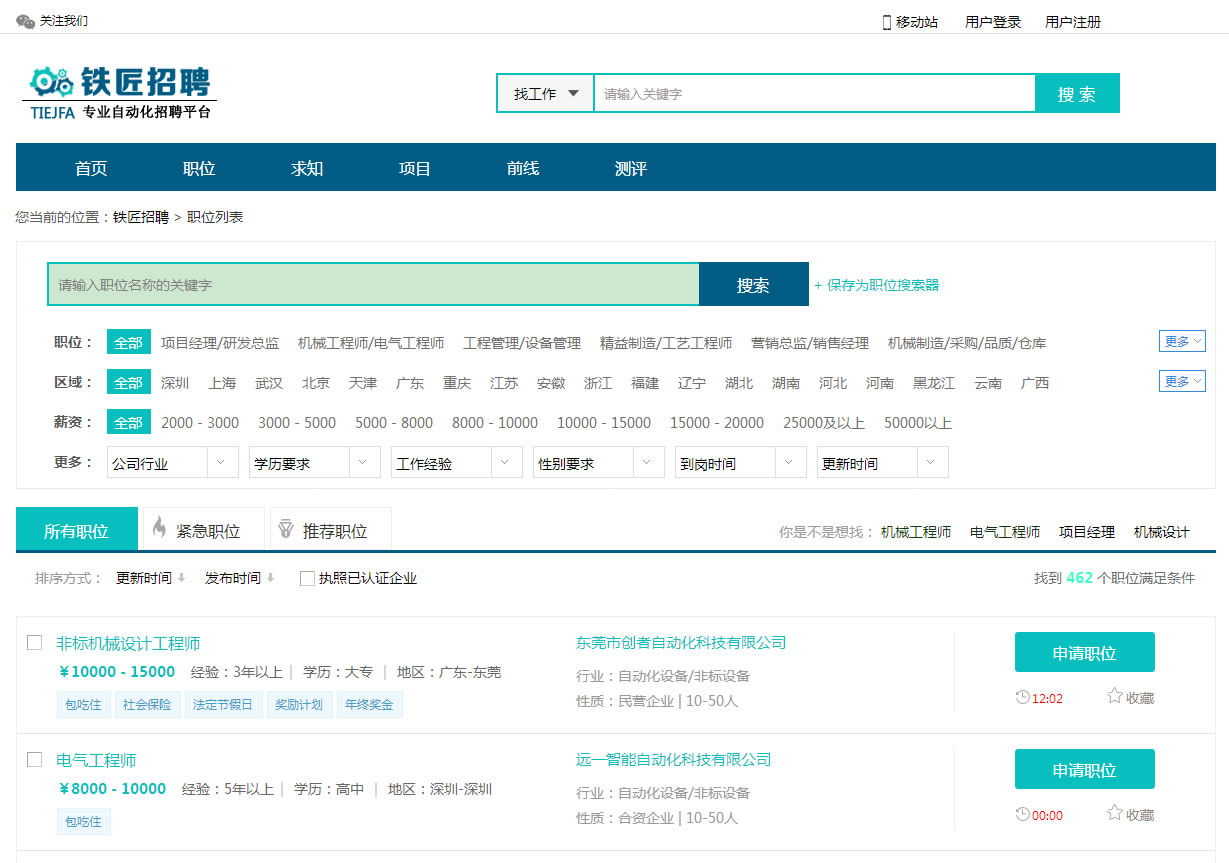This screenshot has width=1229, height=863.
Task: Select salary 50000以上
Action: (x=918, y=422)
